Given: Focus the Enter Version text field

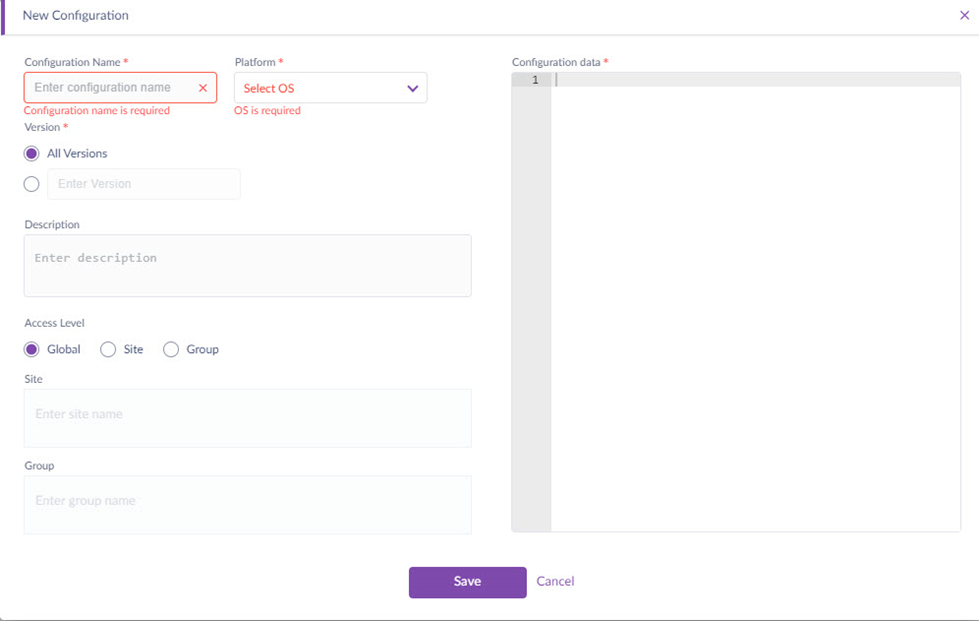Looking at the screenshot, I should [x=143, y=184].
